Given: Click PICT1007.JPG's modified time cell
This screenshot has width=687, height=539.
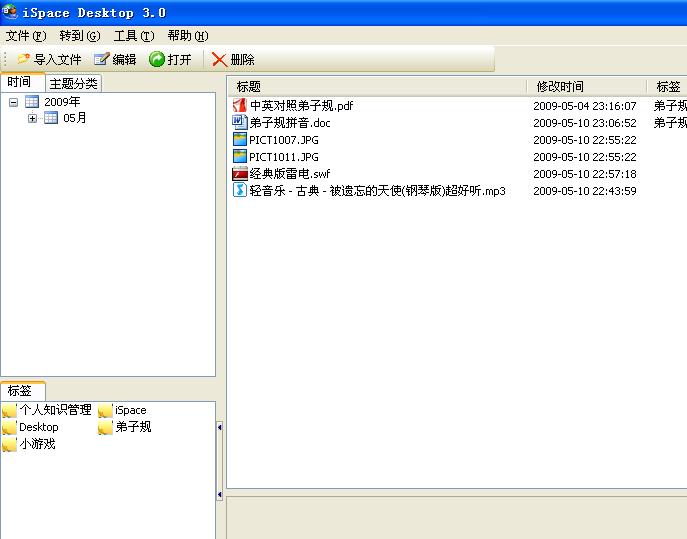Looking at the screenshot, I should click(x=584, y=140).
